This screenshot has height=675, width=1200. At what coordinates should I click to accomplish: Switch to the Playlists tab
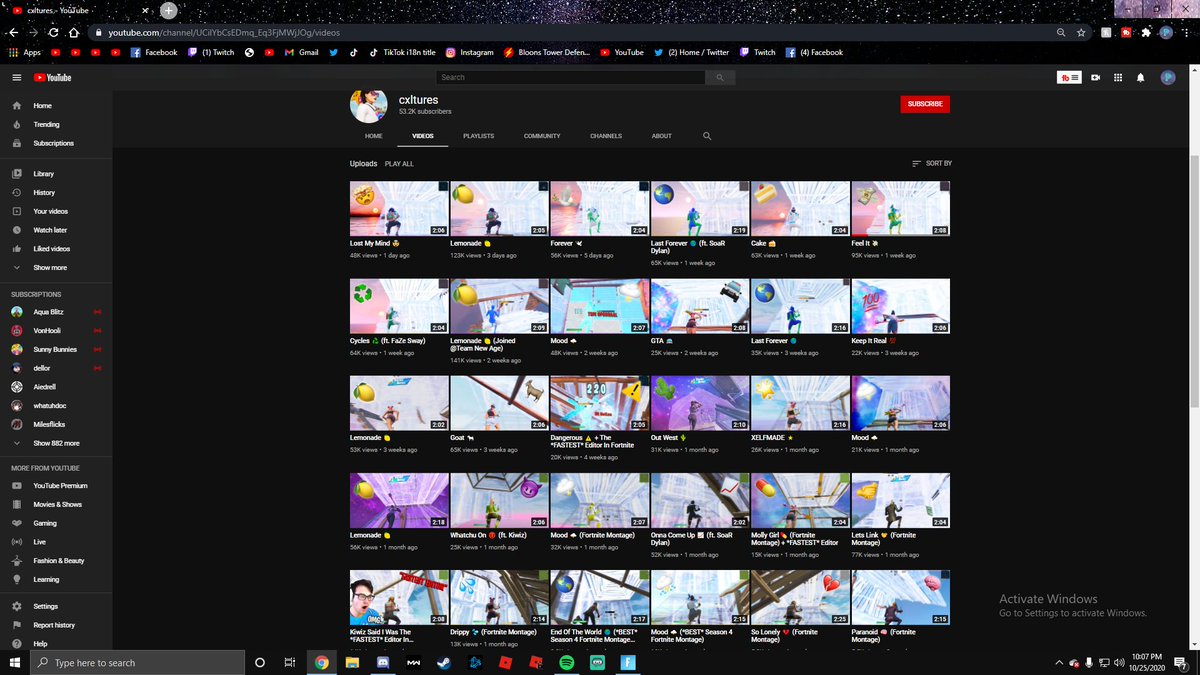478,136
